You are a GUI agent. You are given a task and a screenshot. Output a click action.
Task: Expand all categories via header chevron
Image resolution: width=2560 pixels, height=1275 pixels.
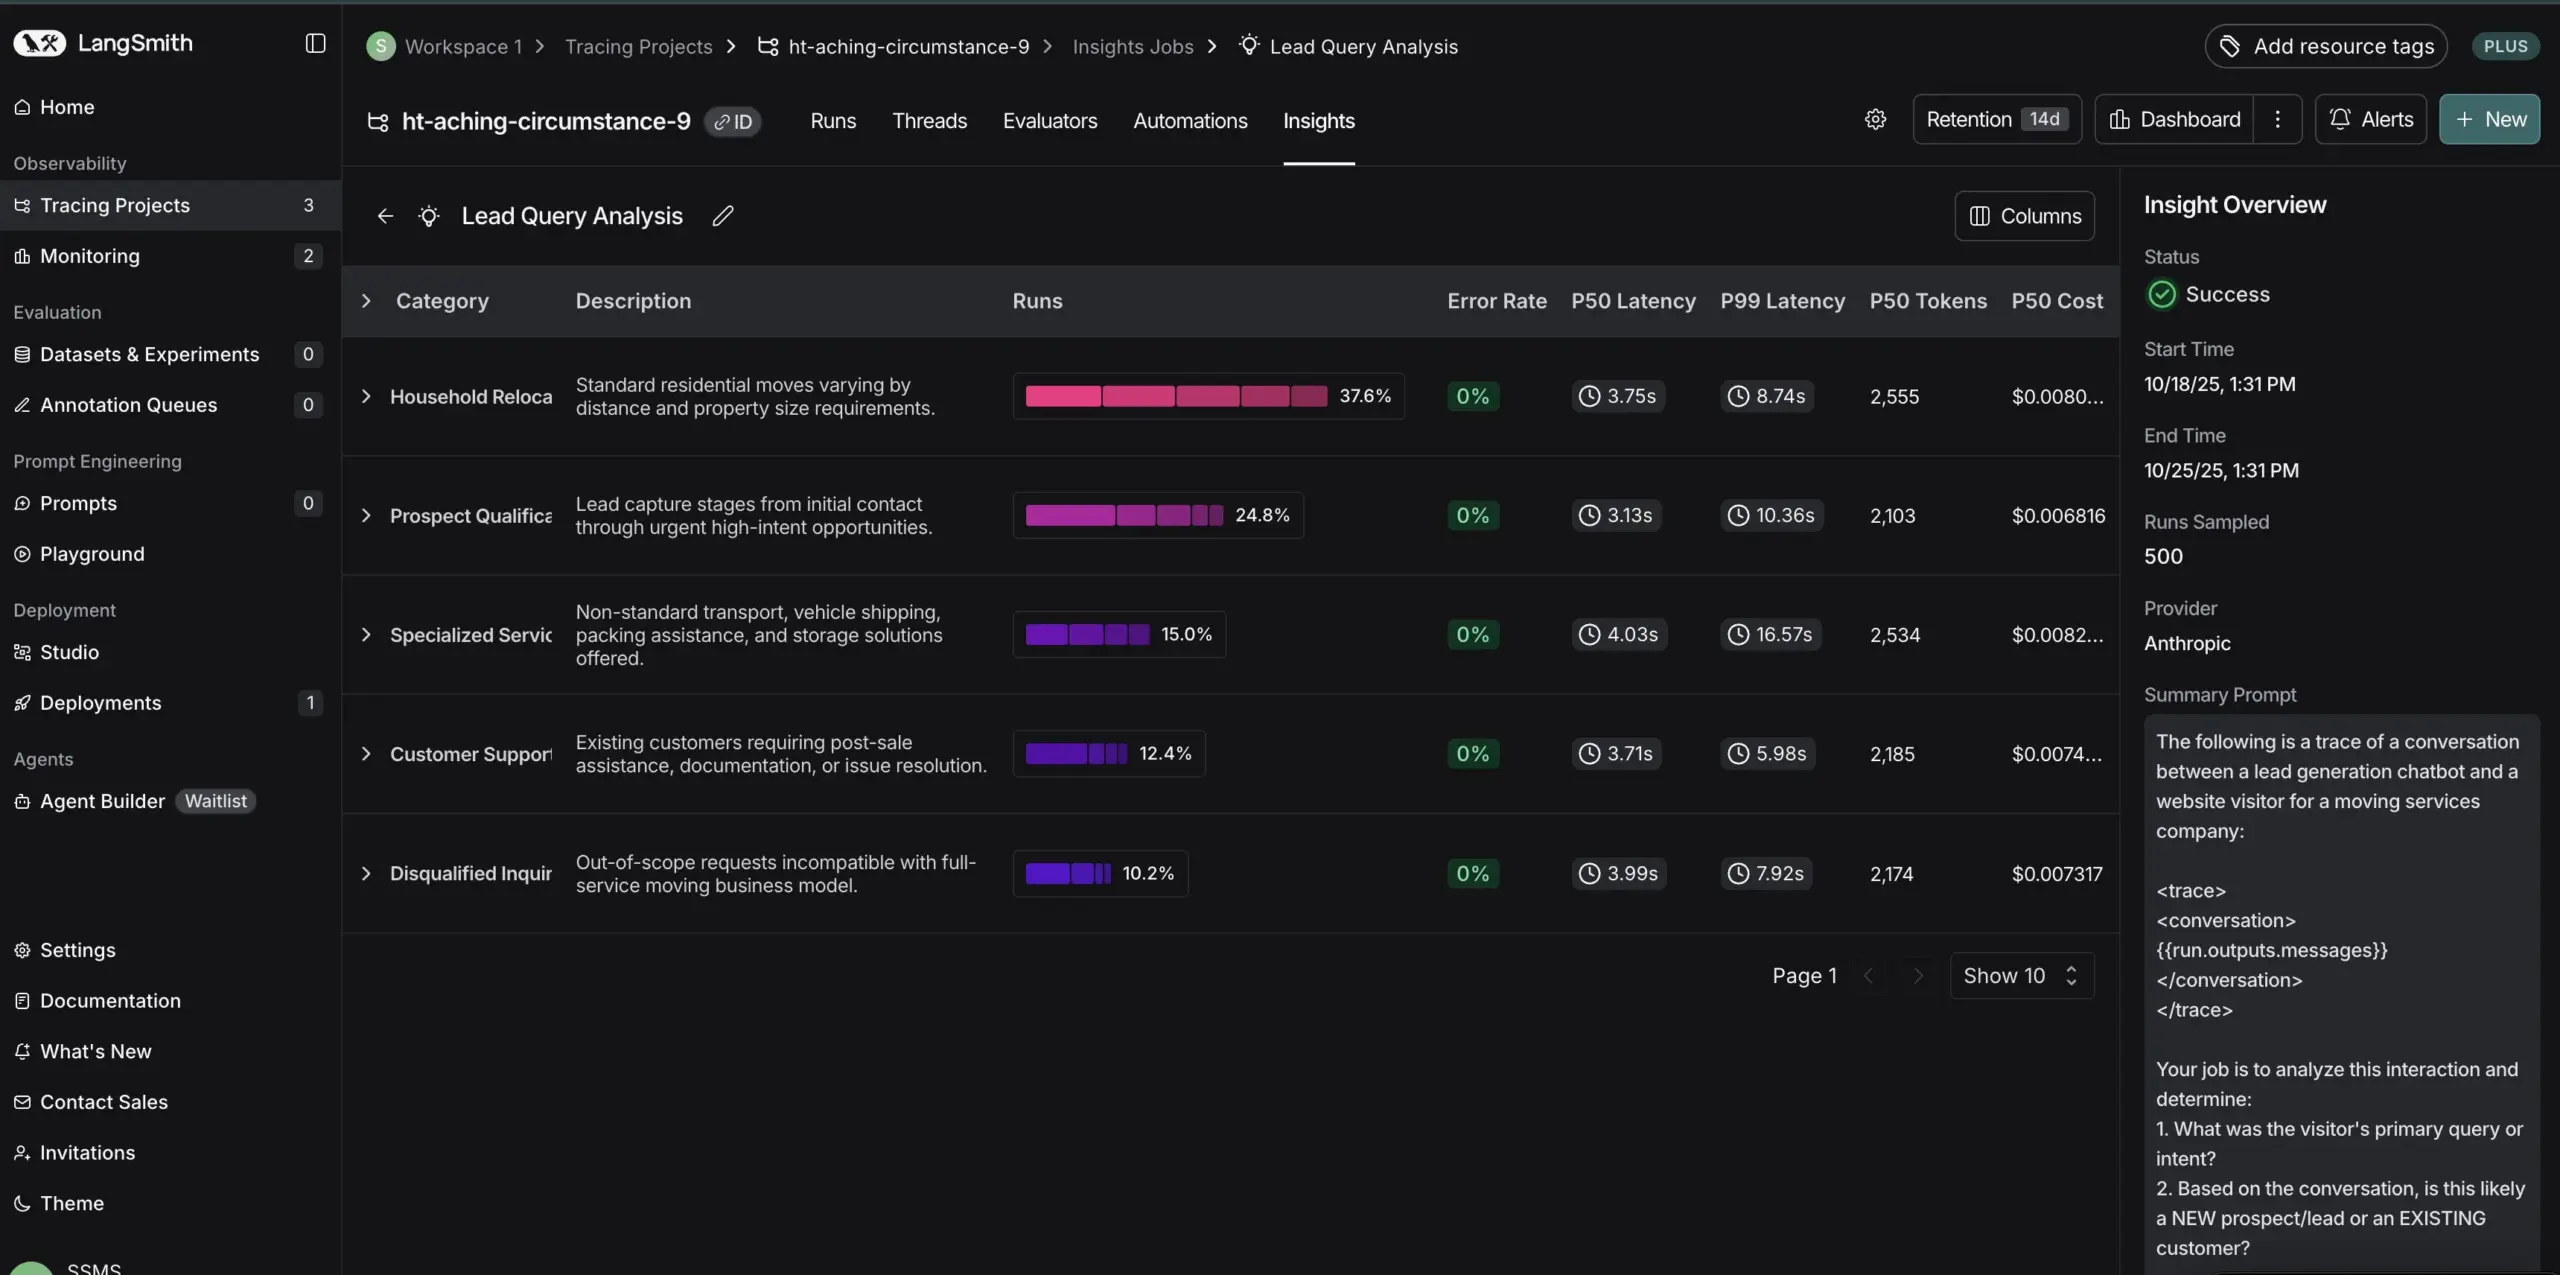[x=366, y=301]
